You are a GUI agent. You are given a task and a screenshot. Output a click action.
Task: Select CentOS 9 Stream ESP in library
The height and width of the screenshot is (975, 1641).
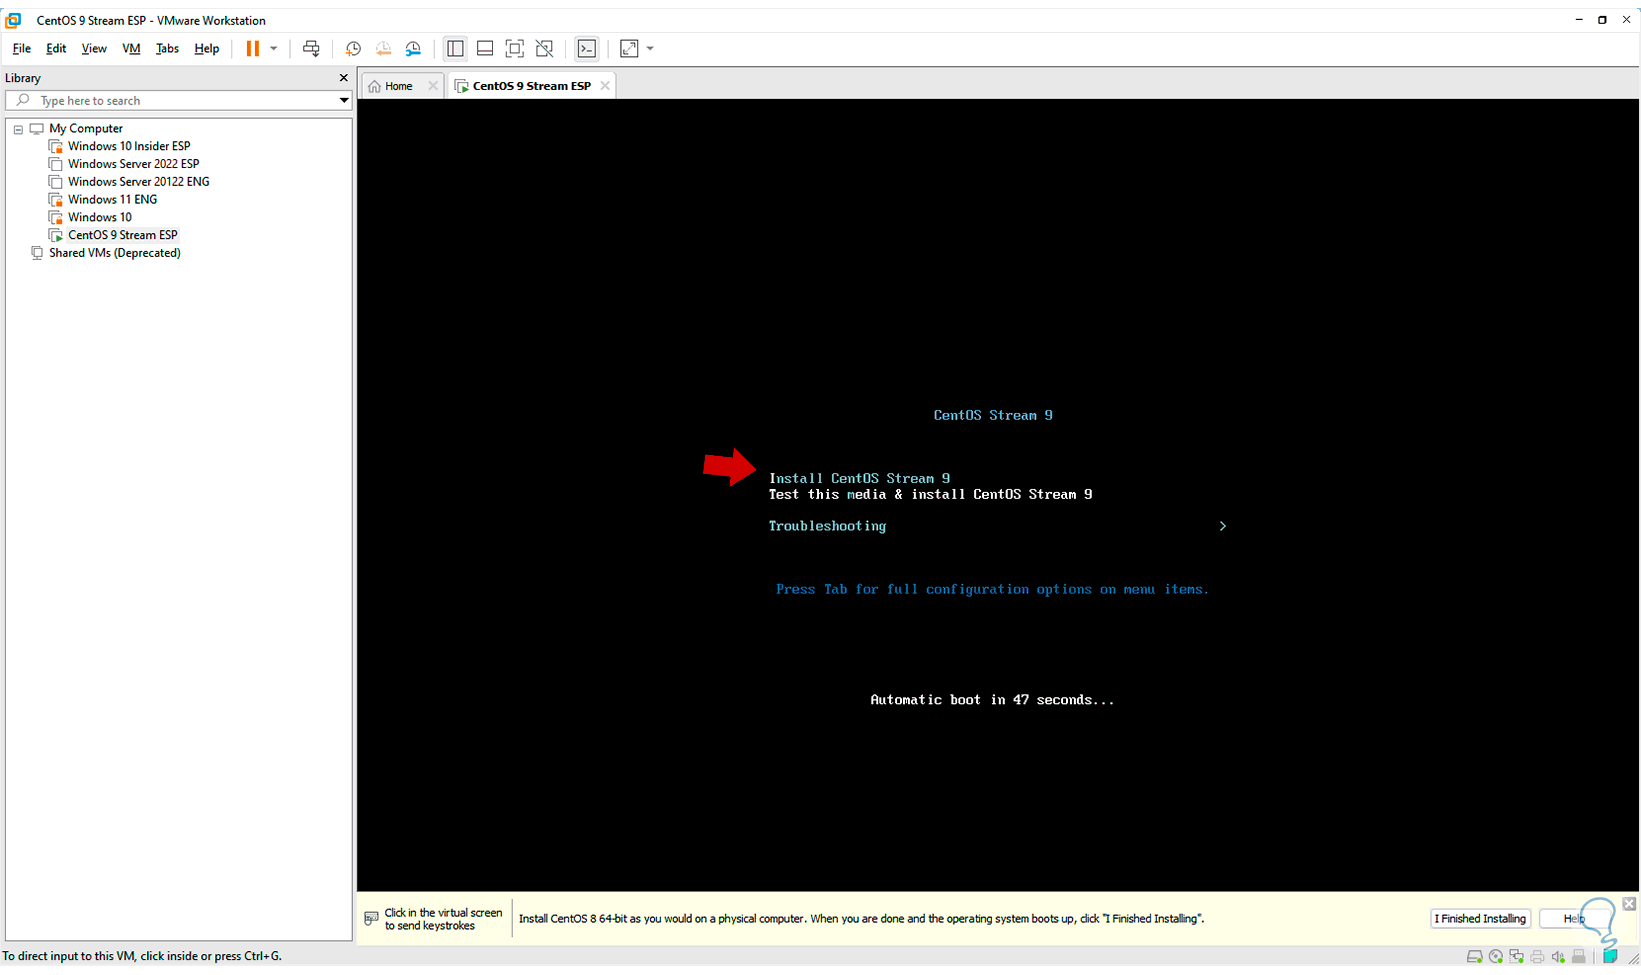[122, 235]
